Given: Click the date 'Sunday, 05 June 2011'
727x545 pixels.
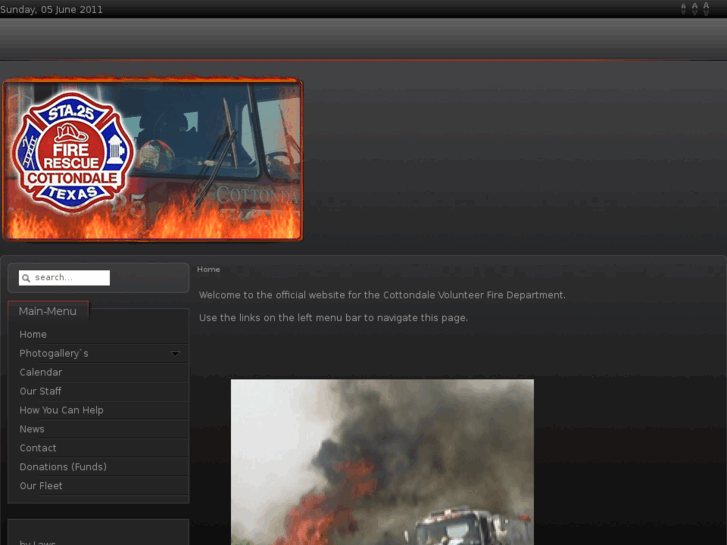Looking at the screenshot, I should click(x=51, y=9).
